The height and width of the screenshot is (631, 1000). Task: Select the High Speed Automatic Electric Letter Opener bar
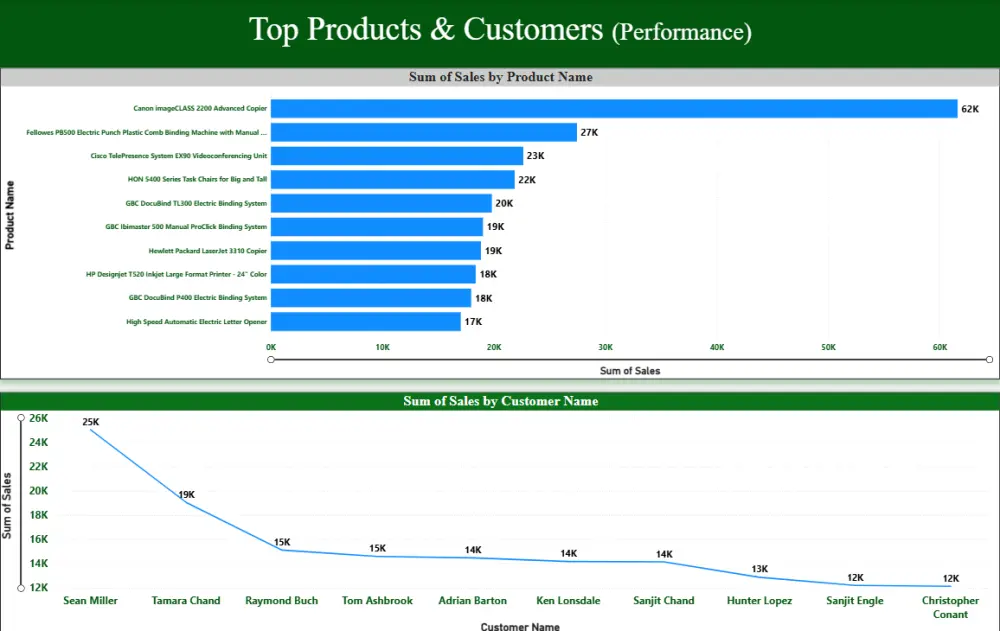pyautogui.click(x=365, y=321)
